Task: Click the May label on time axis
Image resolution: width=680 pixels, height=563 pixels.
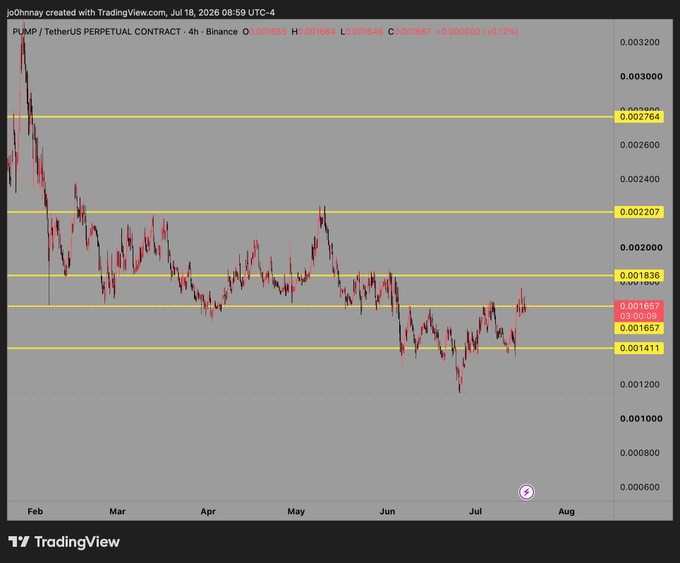Action: coord(296,511)
